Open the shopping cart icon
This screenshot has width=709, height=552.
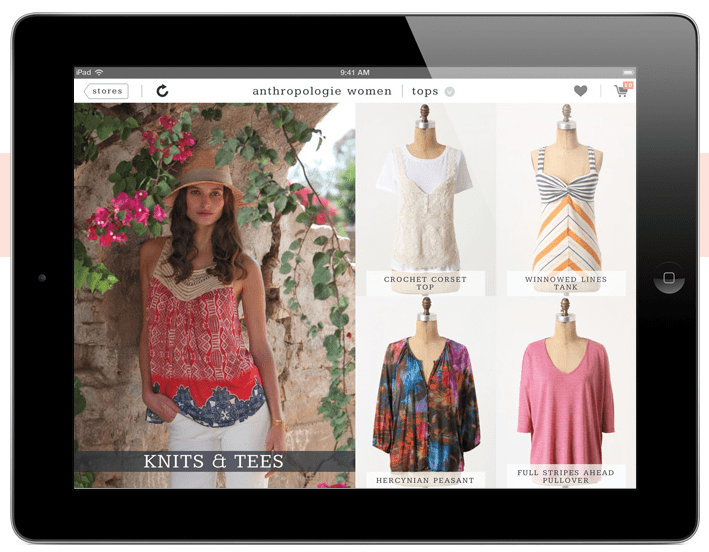621,91
